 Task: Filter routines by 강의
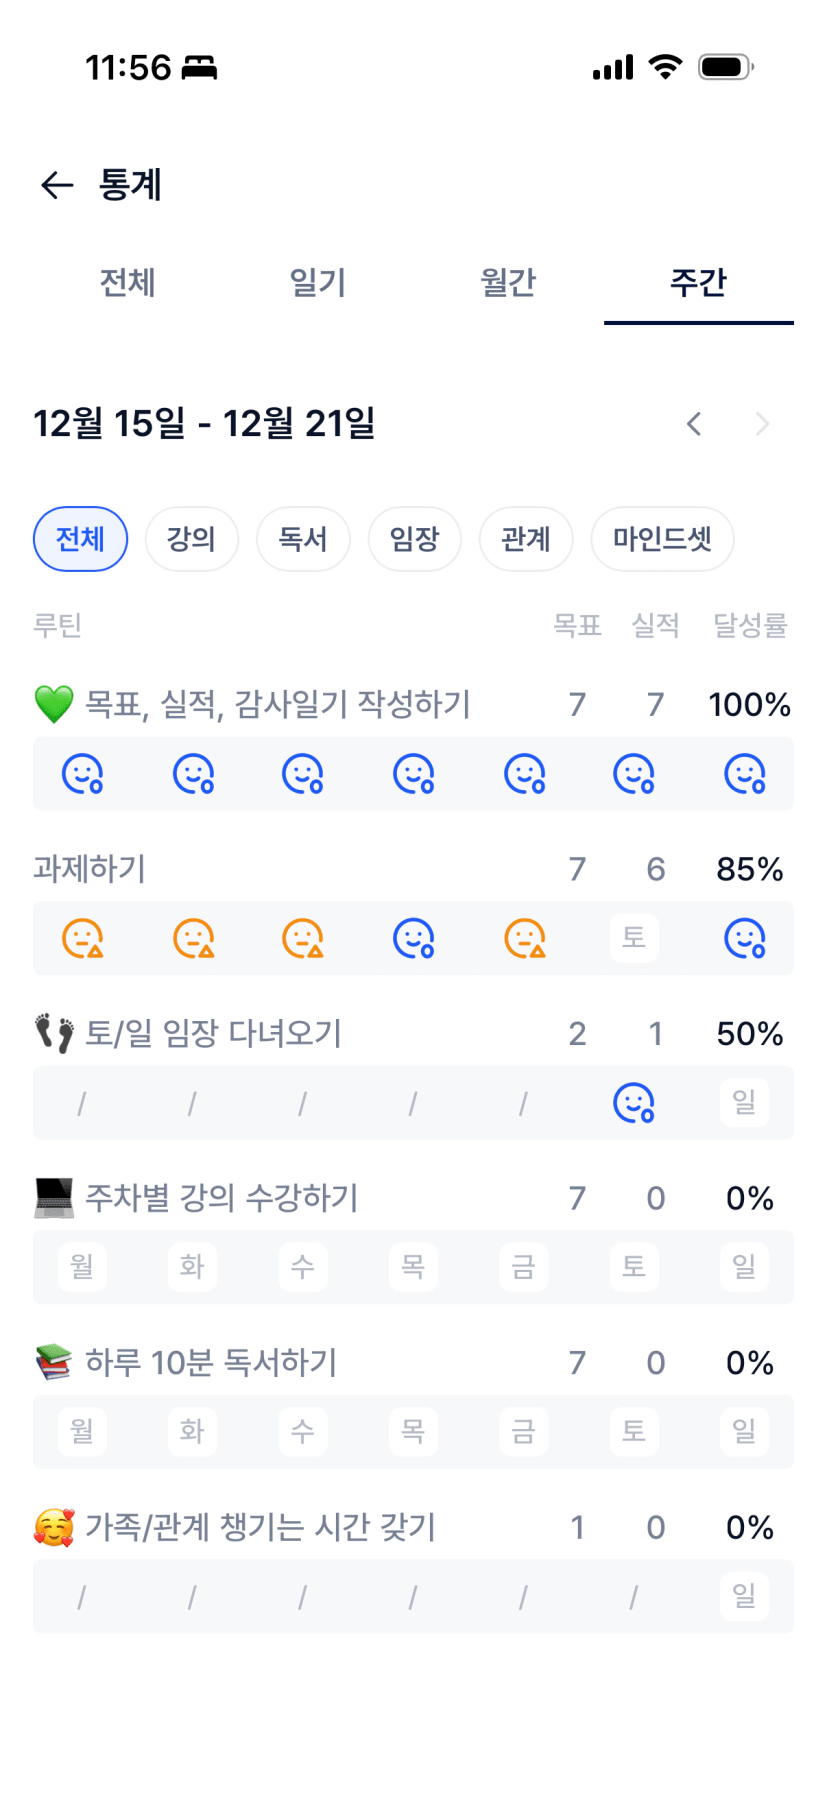191,539
